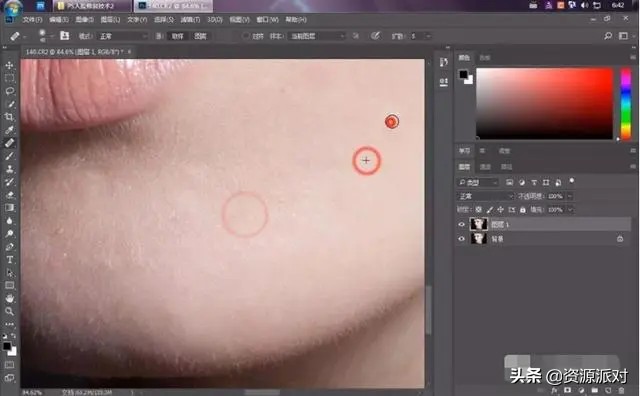Image resolution: width=640 pixels, height=396 pixels.
Task: Open the layer filter type dropdown
Action: [477, 182]
